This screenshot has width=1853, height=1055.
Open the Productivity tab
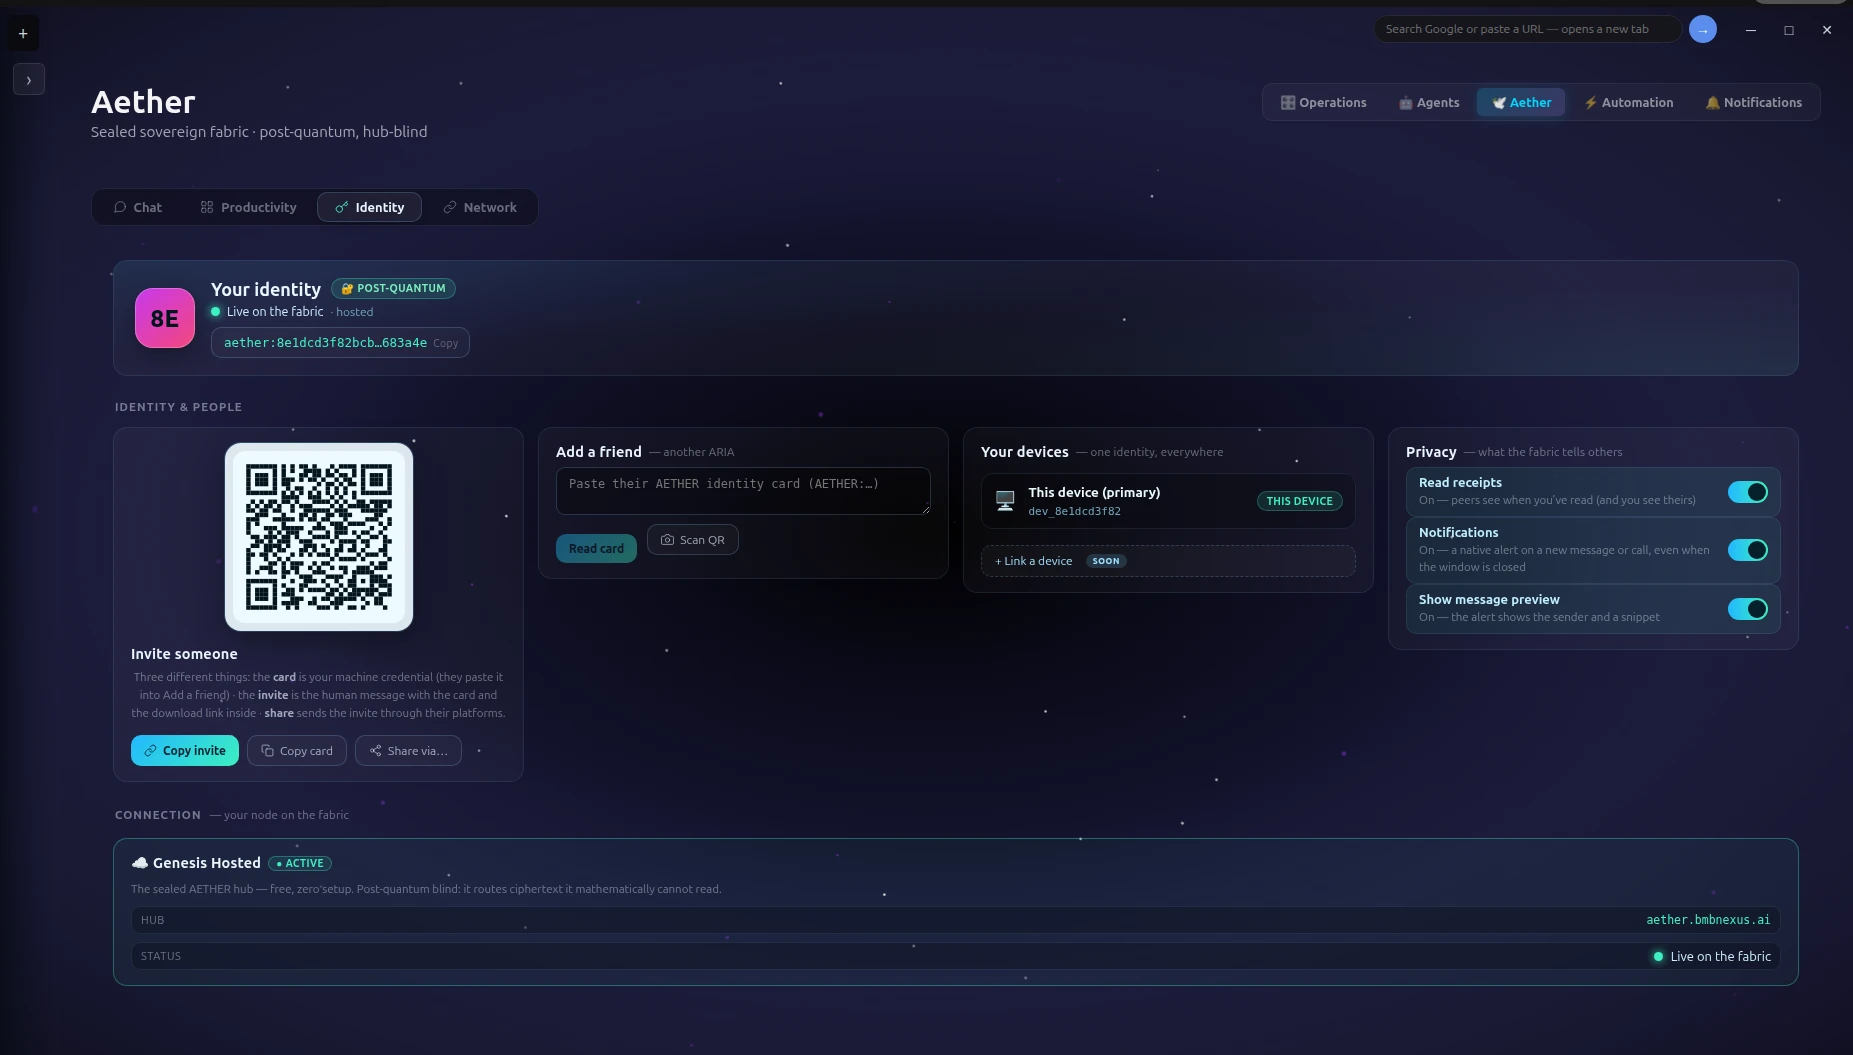[x=248, y=207]
